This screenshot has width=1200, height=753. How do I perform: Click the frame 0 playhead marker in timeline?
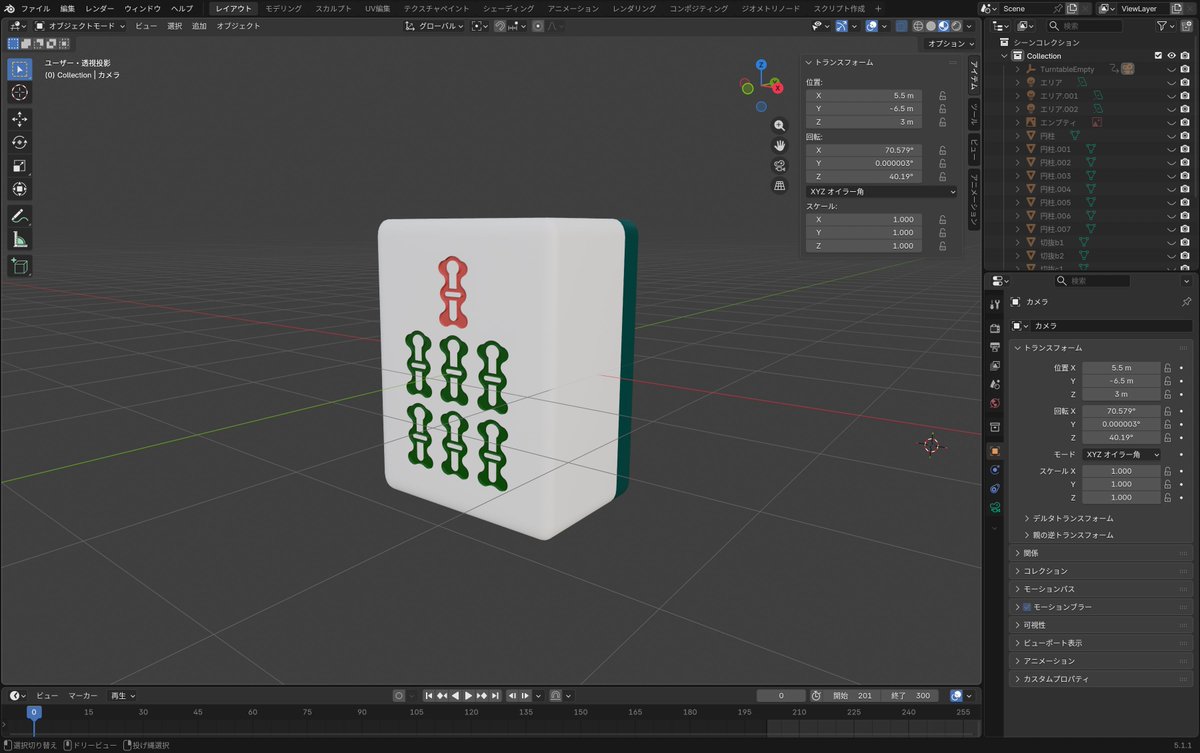(33, 712)
